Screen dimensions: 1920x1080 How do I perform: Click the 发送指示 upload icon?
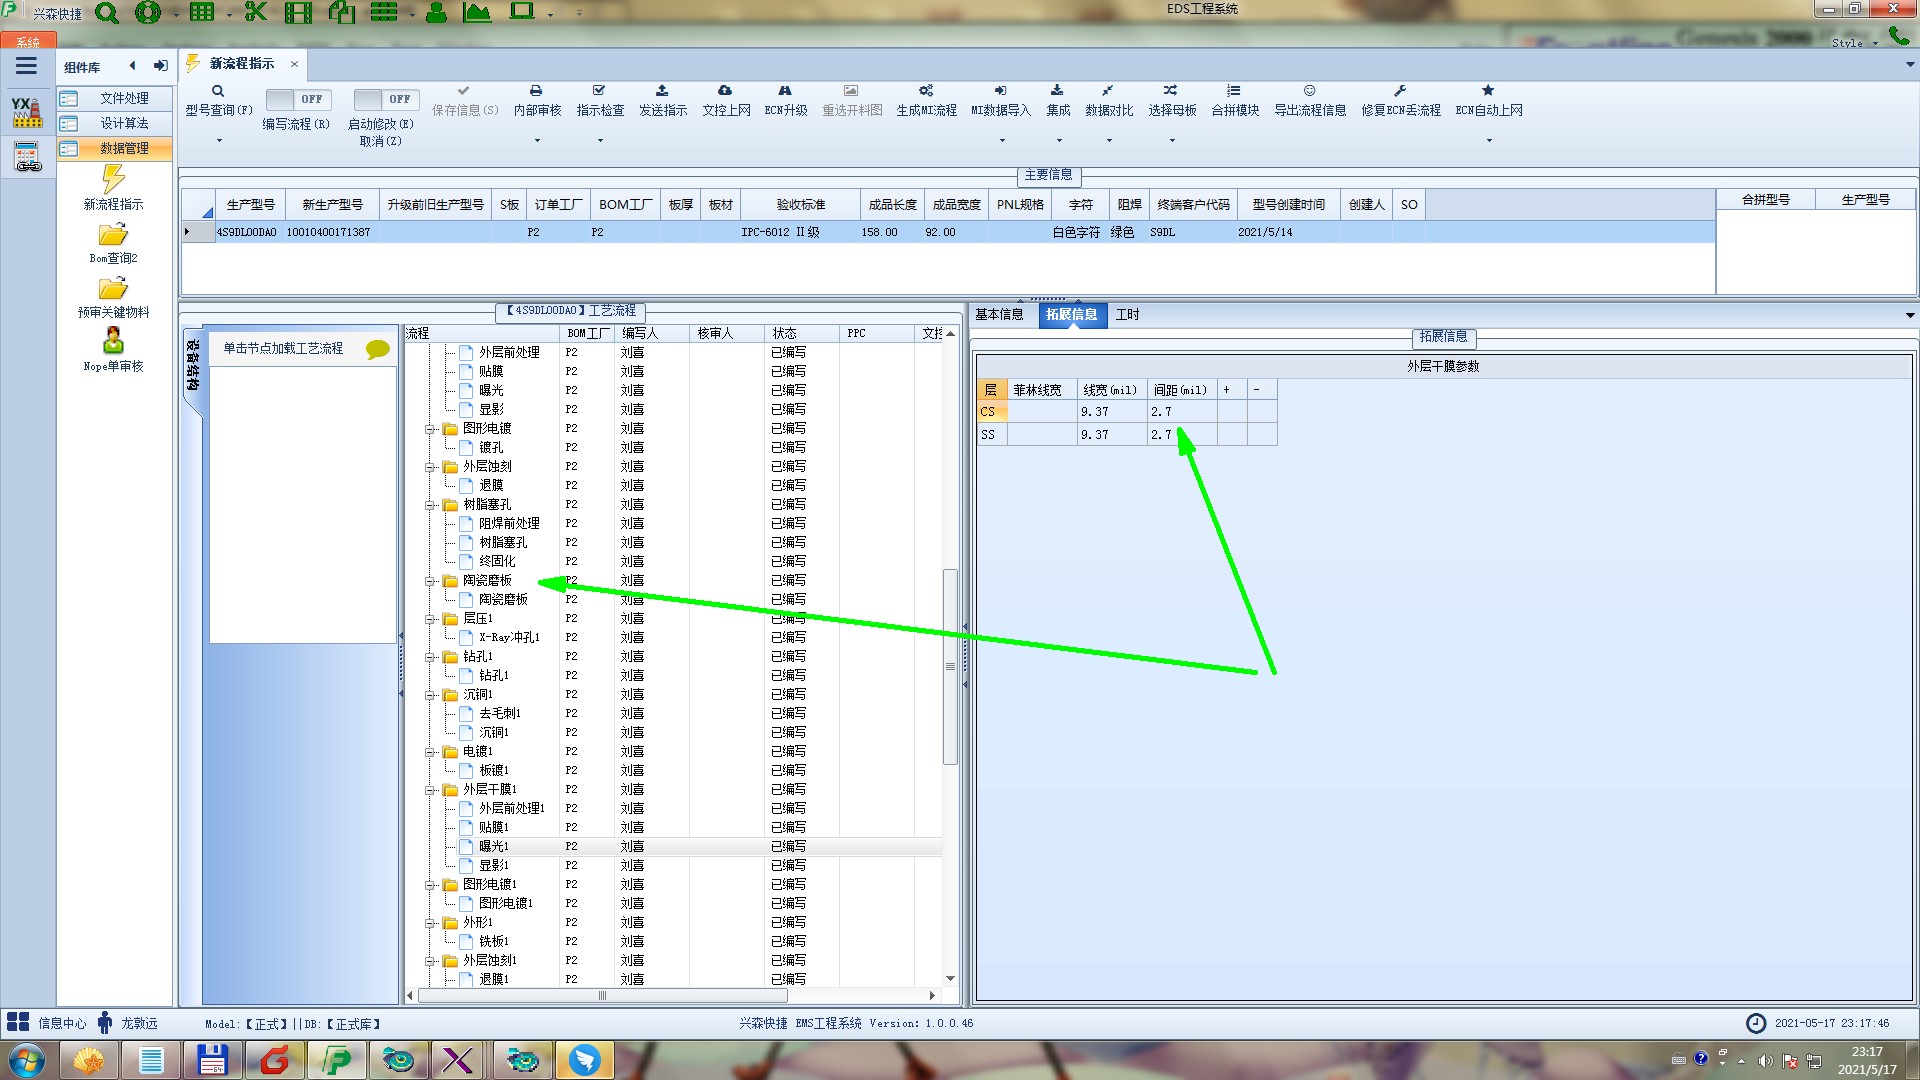[x=662, y=91]
